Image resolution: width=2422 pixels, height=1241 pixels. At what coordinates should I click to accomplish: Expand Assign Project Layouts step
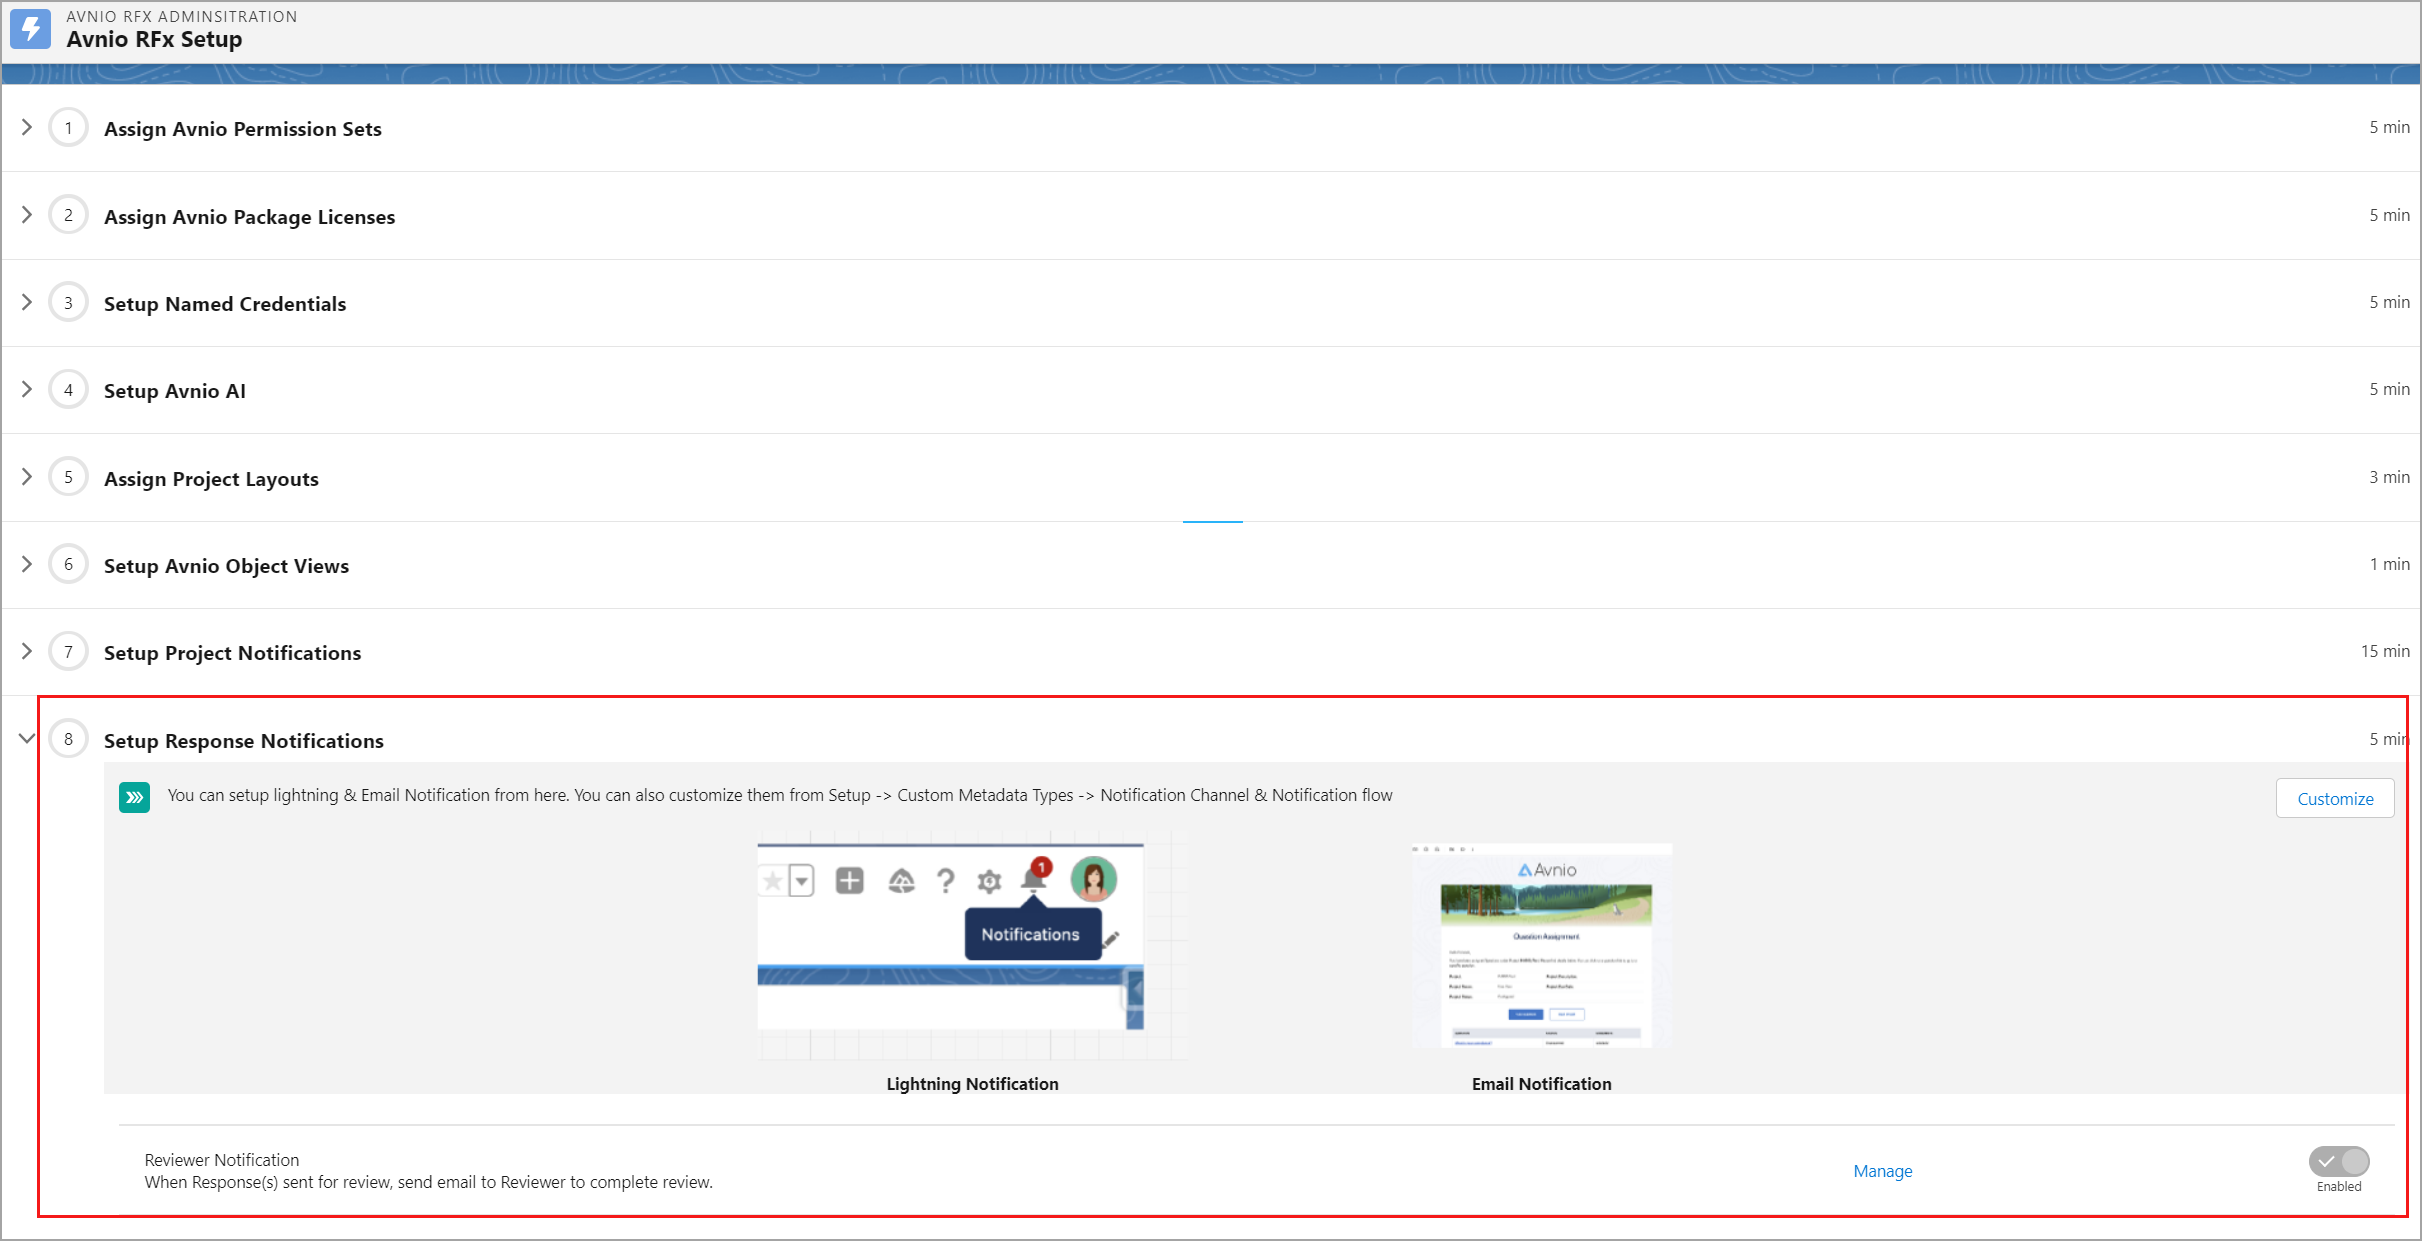tap(27, 476)
